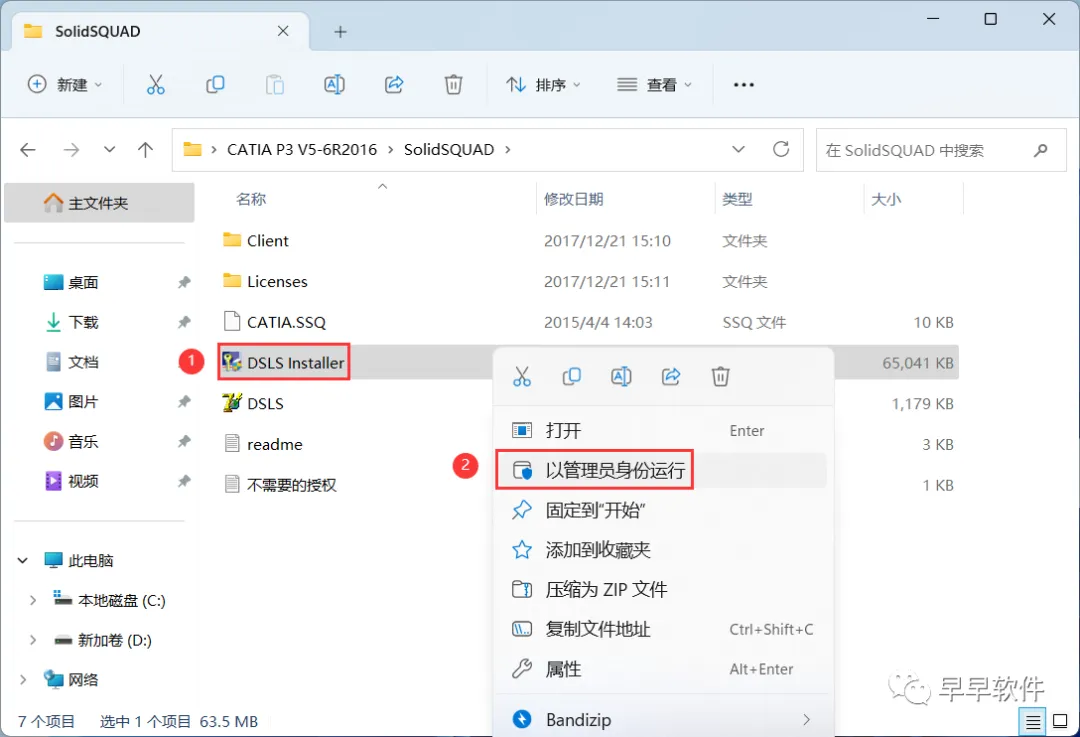Open Bandizip in the context menu
The height and width of the screenshot is (737, 1080).
pyautogui.click(x=662, y=720)
